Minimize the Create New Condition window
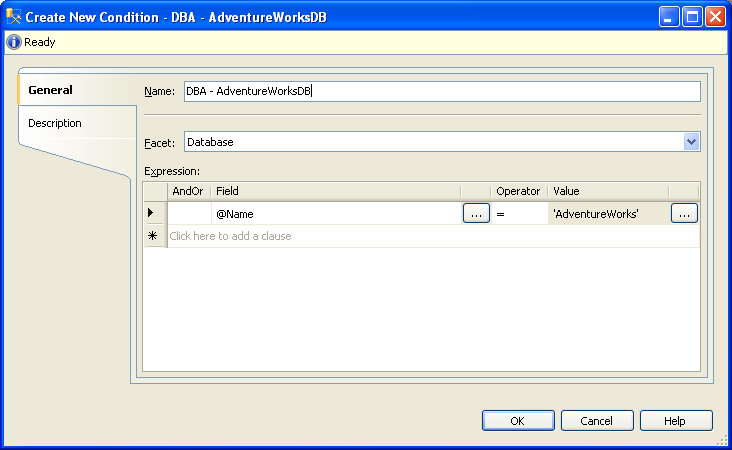 point(669,17)
